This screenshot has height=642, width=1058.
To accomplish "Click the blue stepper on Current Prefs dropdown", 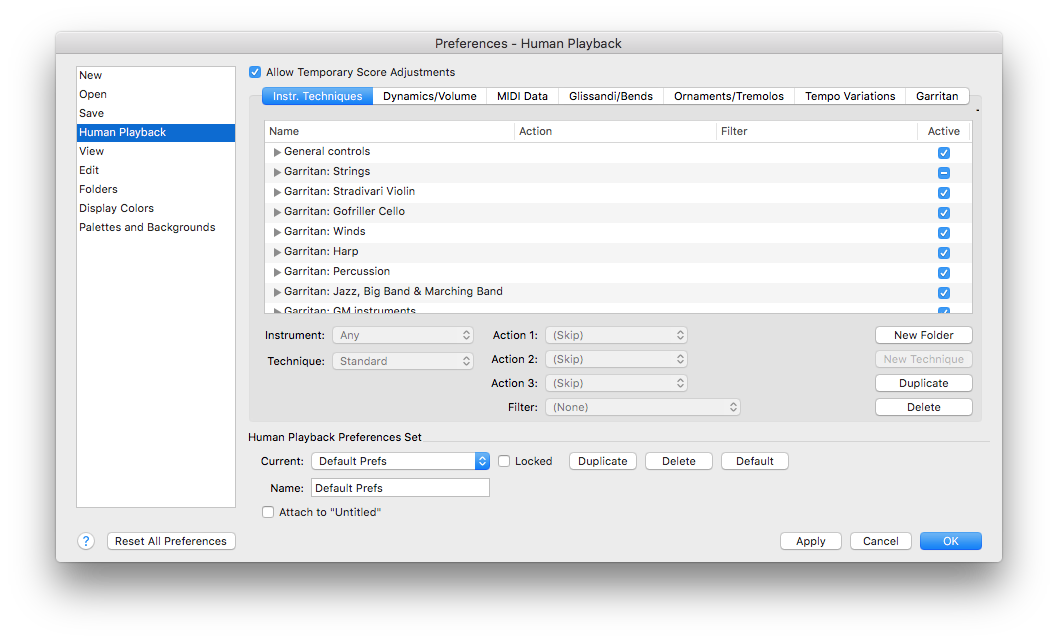I will pyautogui.click(x=481, y=461).
